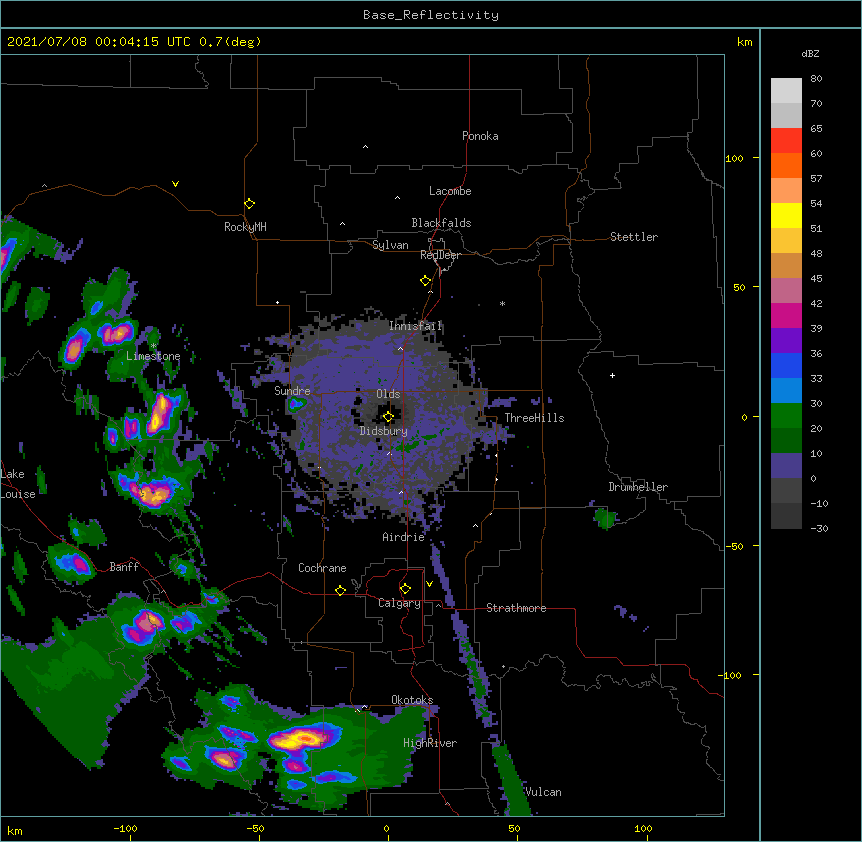Click the light gray 80 dBZ legend swatch
The height and width of the screenshot is (842, 862).
tap(786, 91)
